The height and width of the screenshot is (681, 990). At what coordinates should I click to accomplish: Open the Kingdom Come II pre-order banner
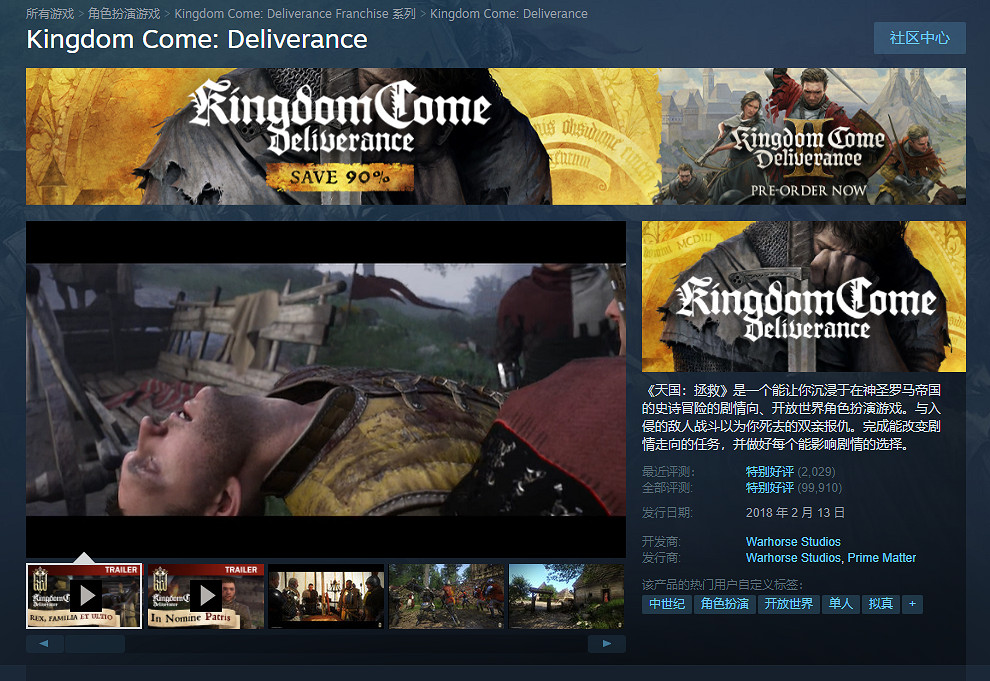811,136
